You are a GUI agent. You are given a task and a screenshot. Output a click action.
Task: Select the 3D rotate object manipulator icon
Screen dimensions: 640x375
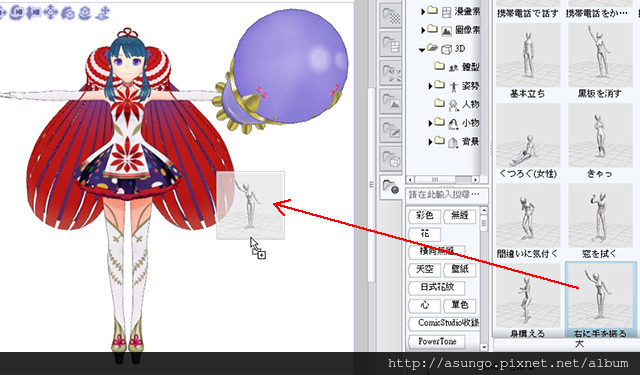click(68, 13)
